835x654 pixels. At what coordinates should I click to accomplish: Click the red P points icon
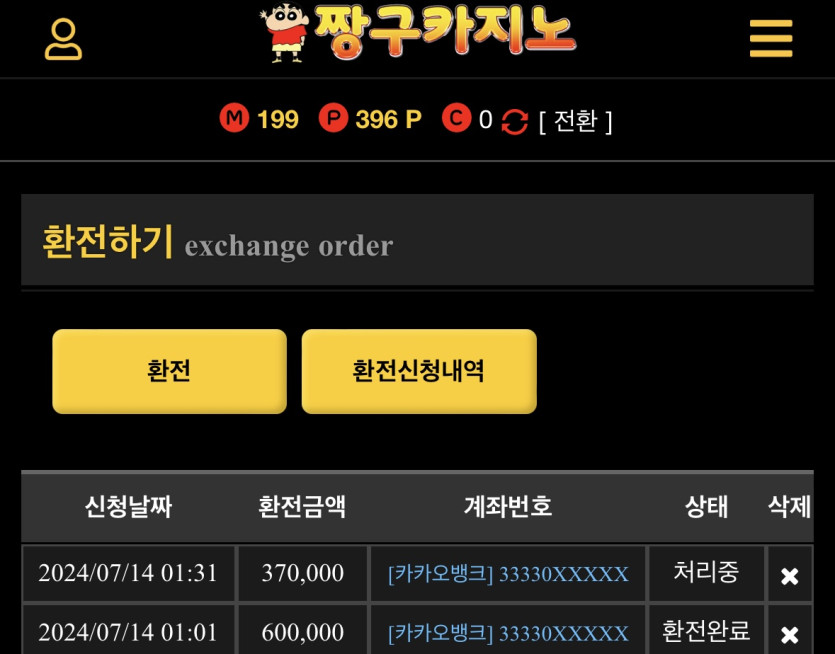click(x=333, y=118)
